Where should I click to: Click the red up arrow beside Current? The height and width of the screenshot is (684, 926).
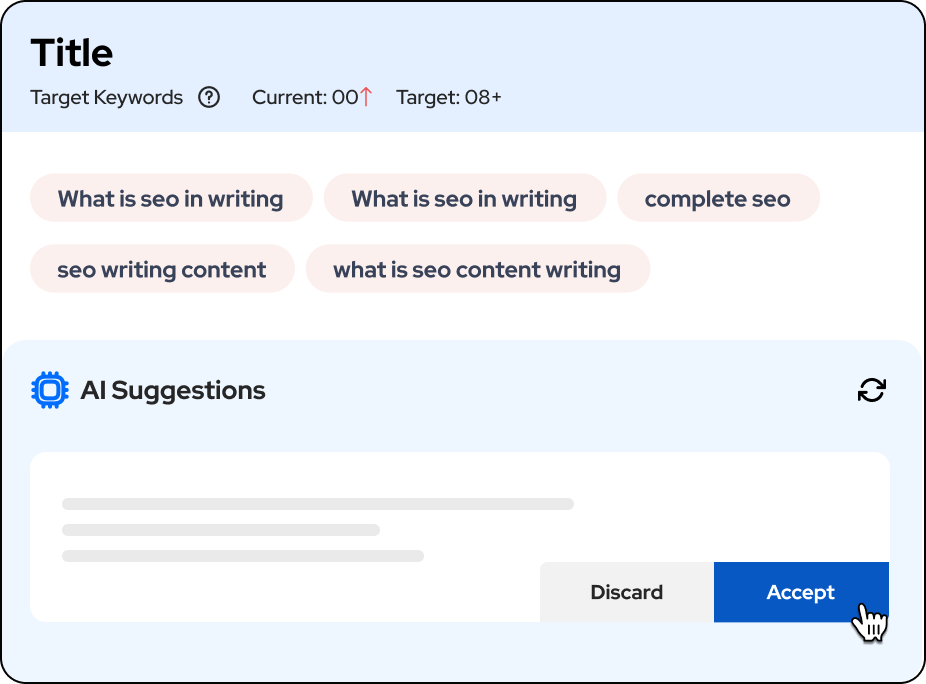(366, 97)
